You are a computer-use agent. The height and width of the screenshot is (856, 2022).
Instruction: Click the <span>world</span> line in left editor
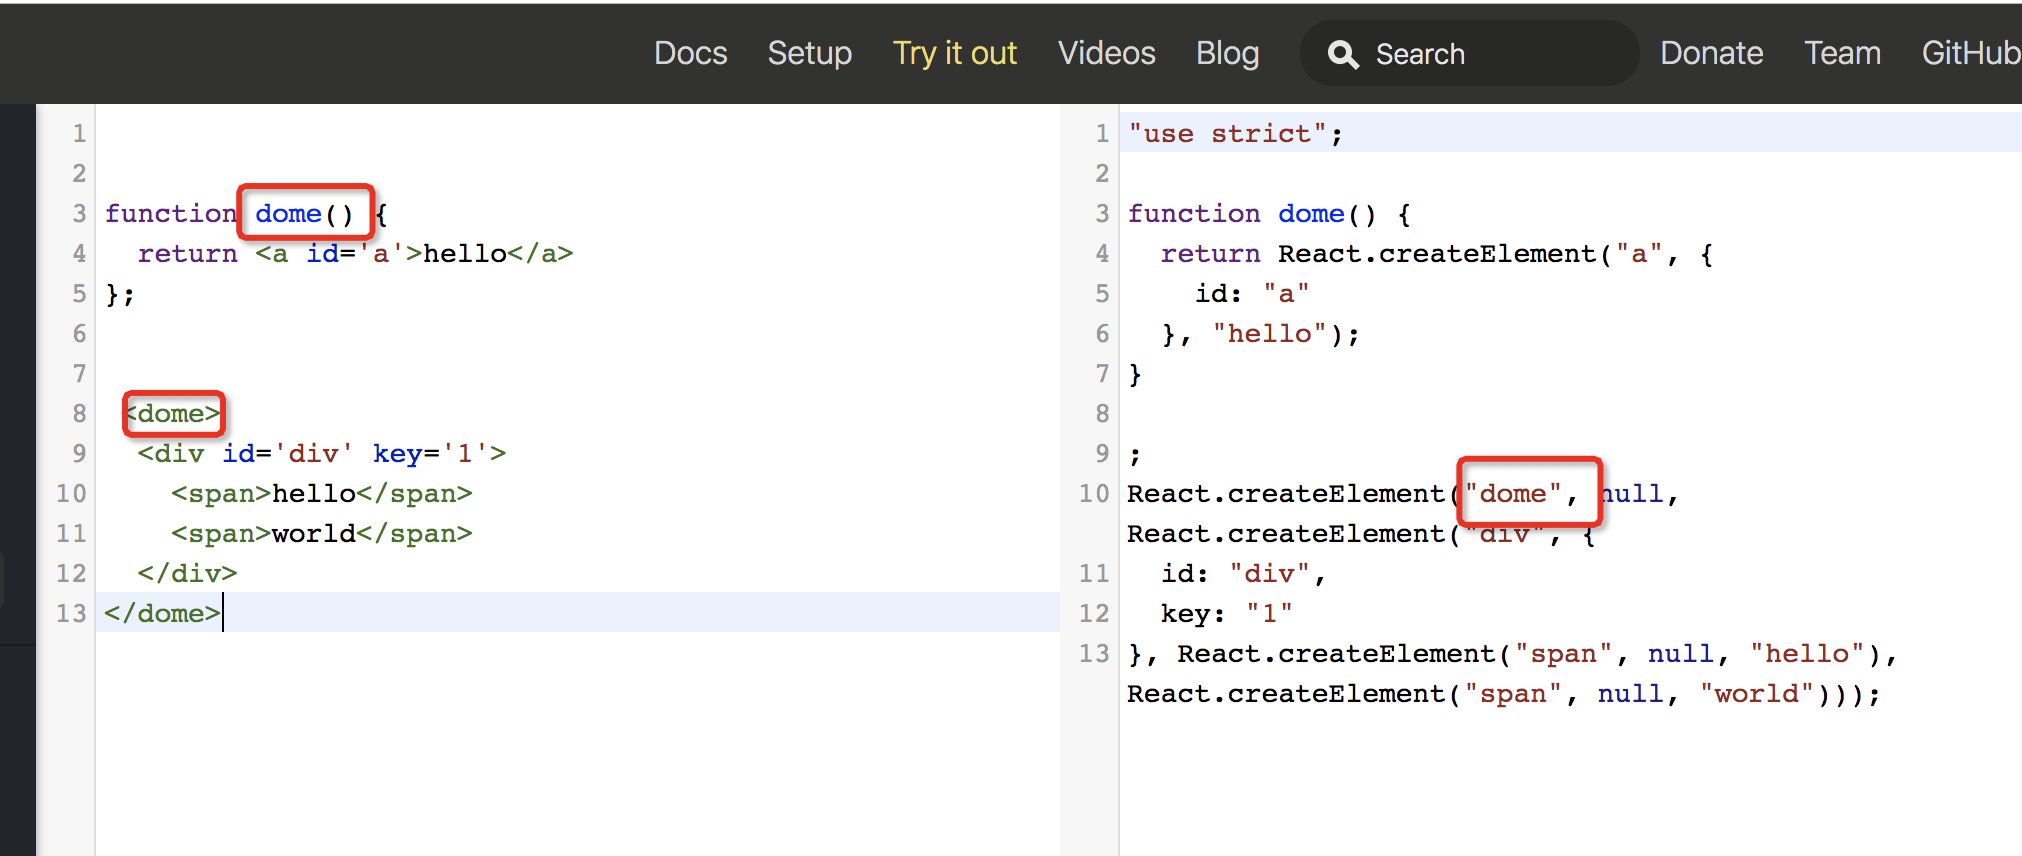pyautogui.click(x=322, y=534)
